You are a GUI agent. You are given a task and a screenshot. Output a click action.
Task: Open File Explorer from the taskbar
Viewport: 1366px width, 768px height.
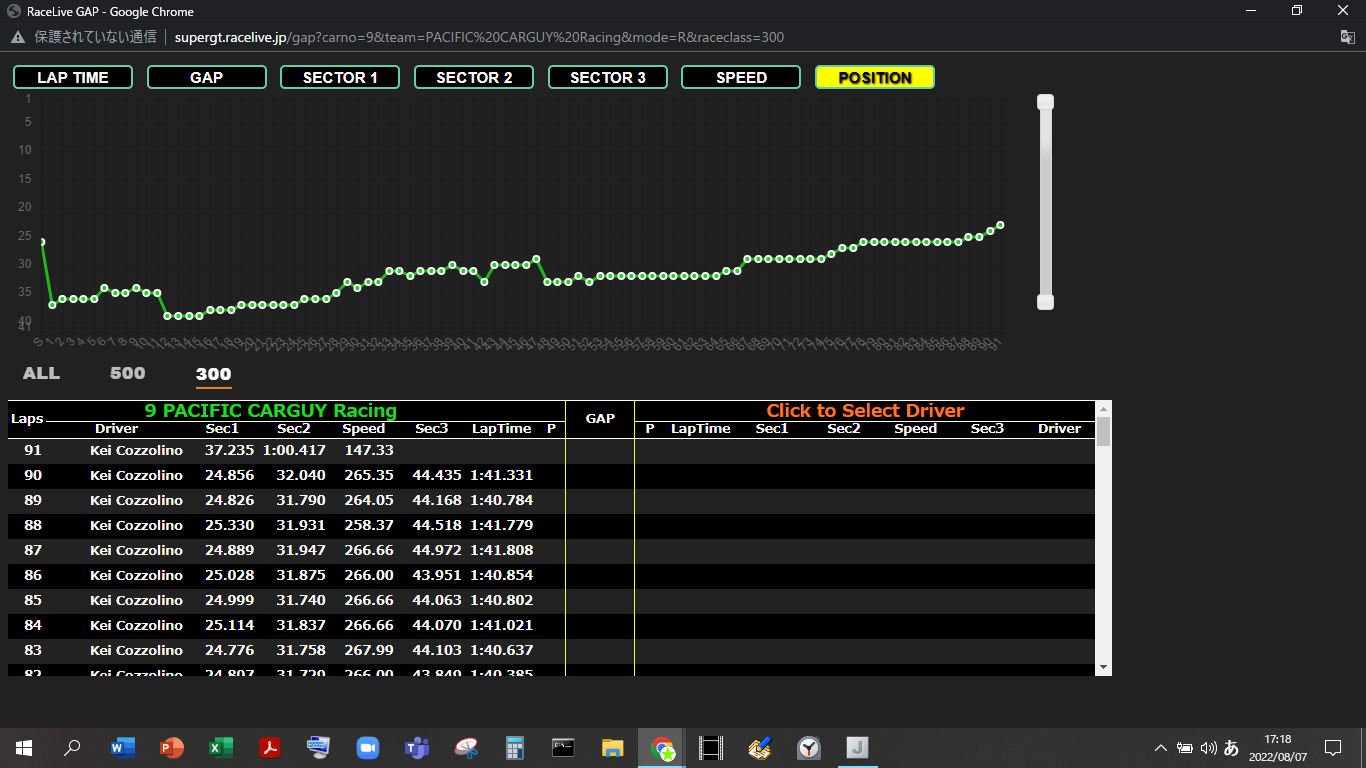point(613,747)
